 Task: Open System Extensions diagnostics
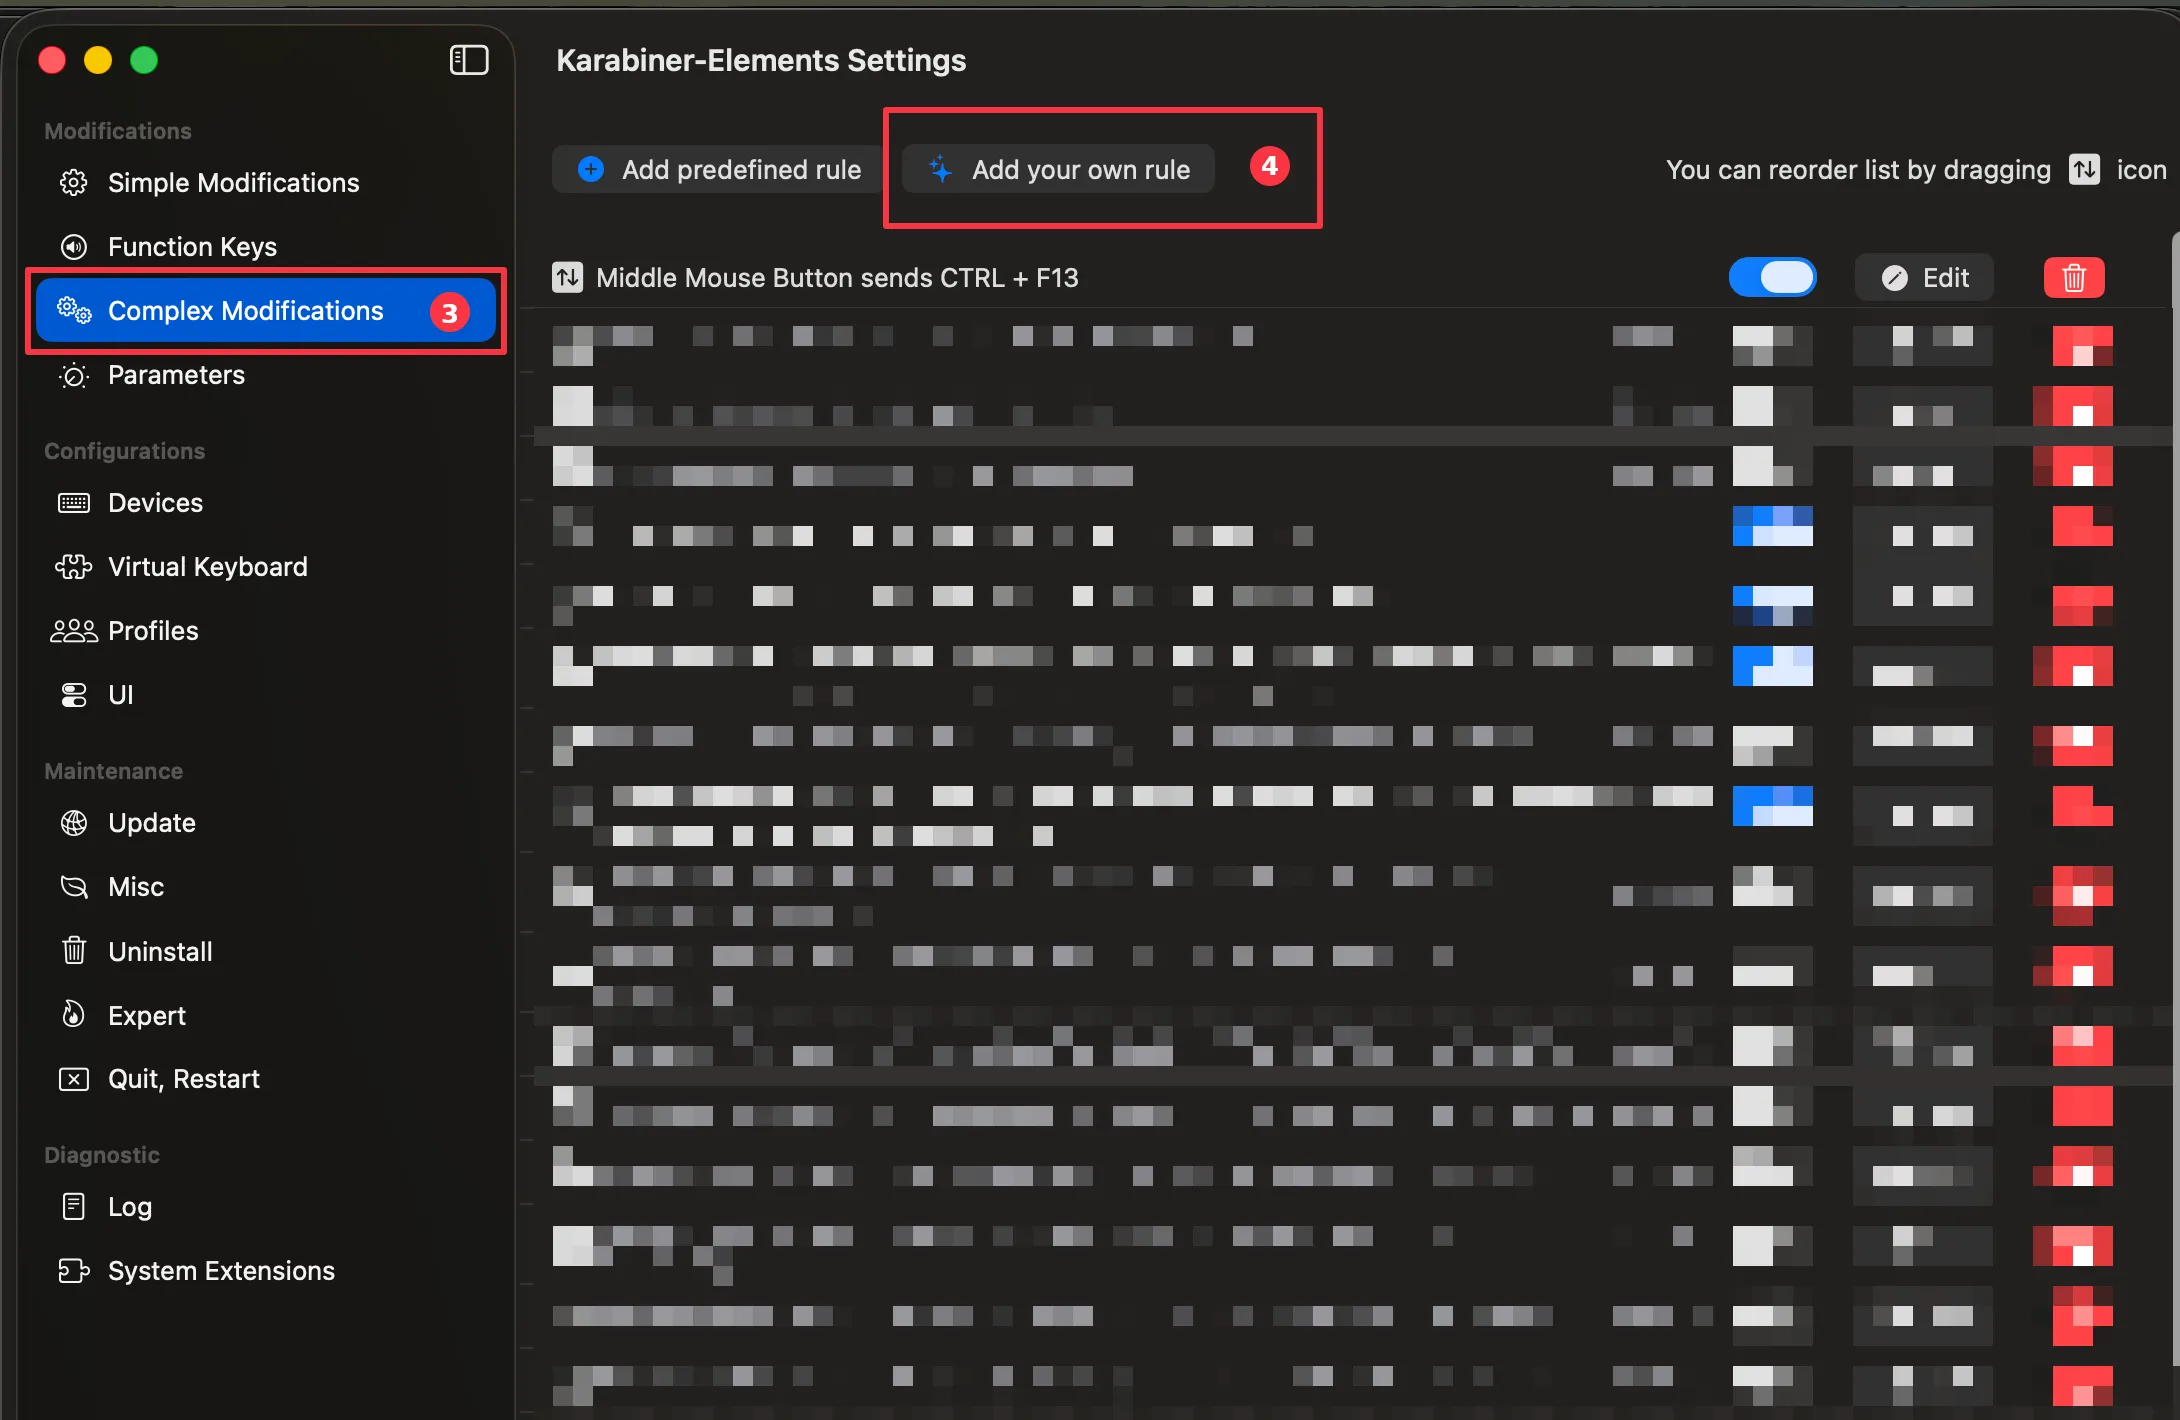(x=221, y=1270)
